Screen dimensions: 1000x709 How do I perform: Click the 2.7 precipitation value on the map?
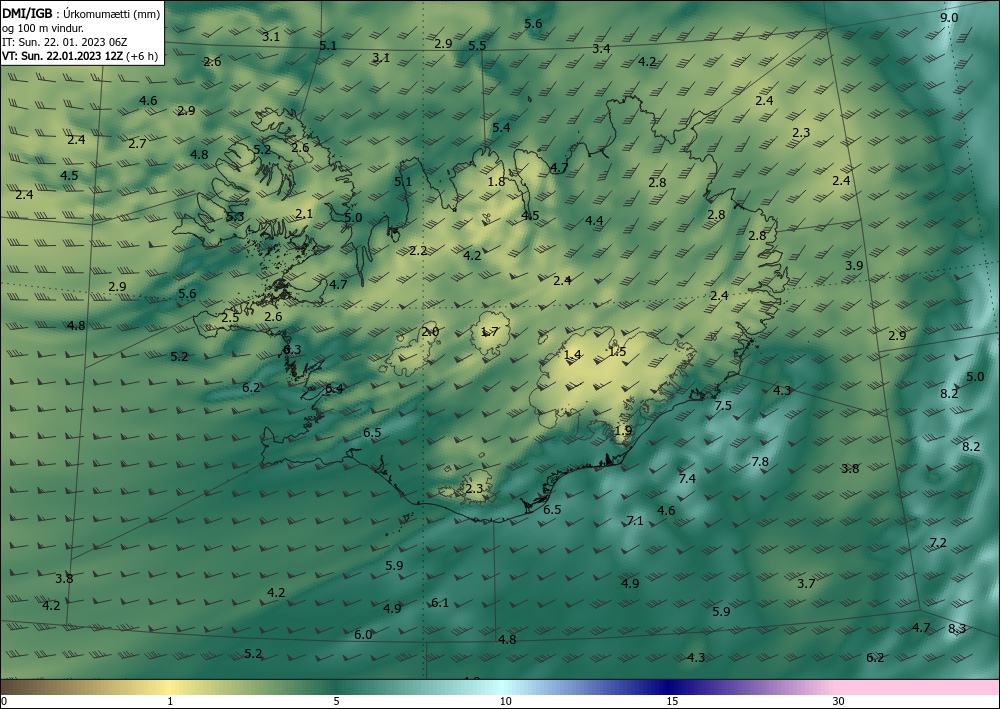[x=137, y=143]
